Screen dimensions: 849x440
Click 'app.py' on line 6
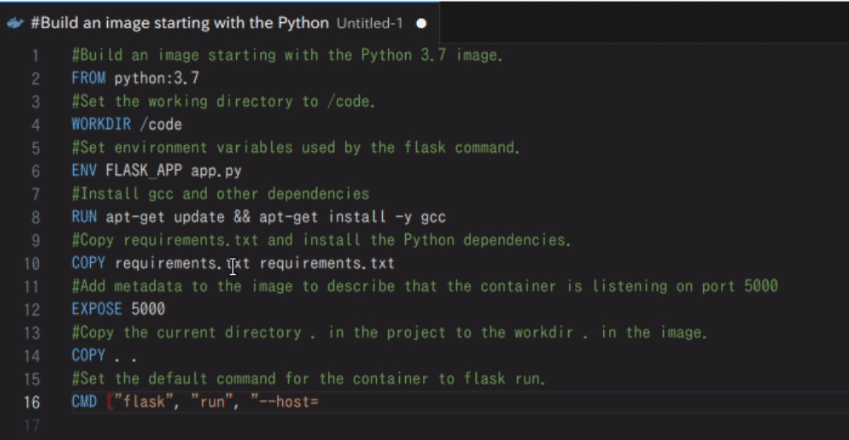tap(216, 171)
